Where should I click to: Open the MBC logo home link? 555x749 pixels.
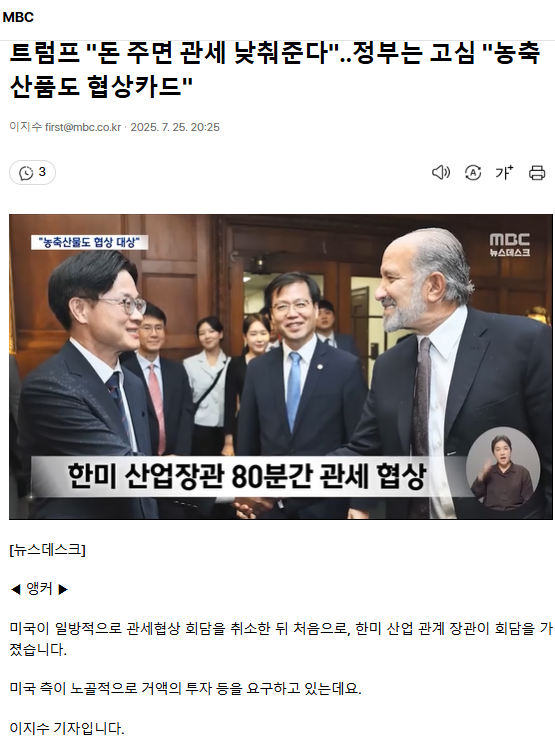click(18, 17)
